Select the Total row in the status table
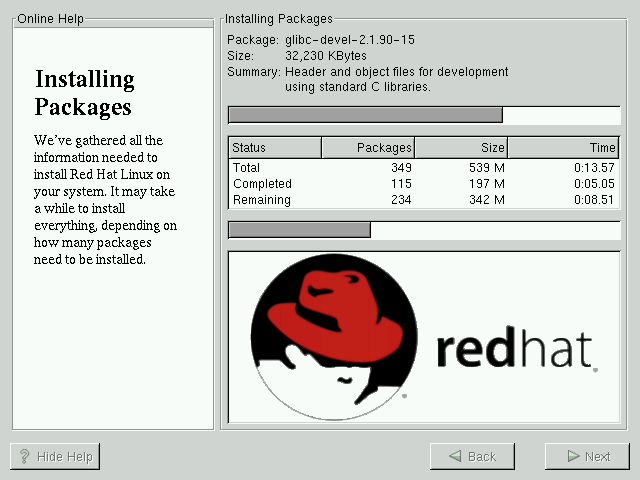640x480 pixels. pos(247,168)
